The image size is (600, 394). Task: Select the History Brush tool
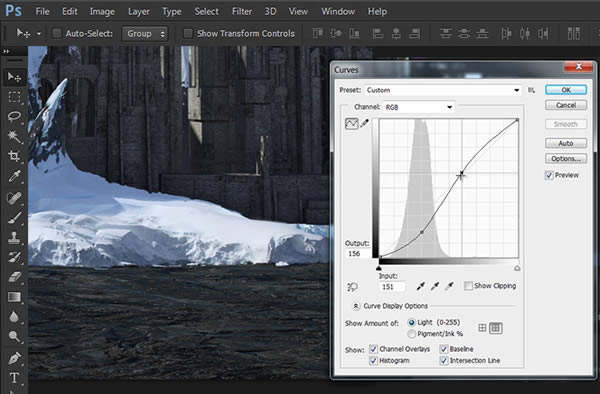[14, 257]
